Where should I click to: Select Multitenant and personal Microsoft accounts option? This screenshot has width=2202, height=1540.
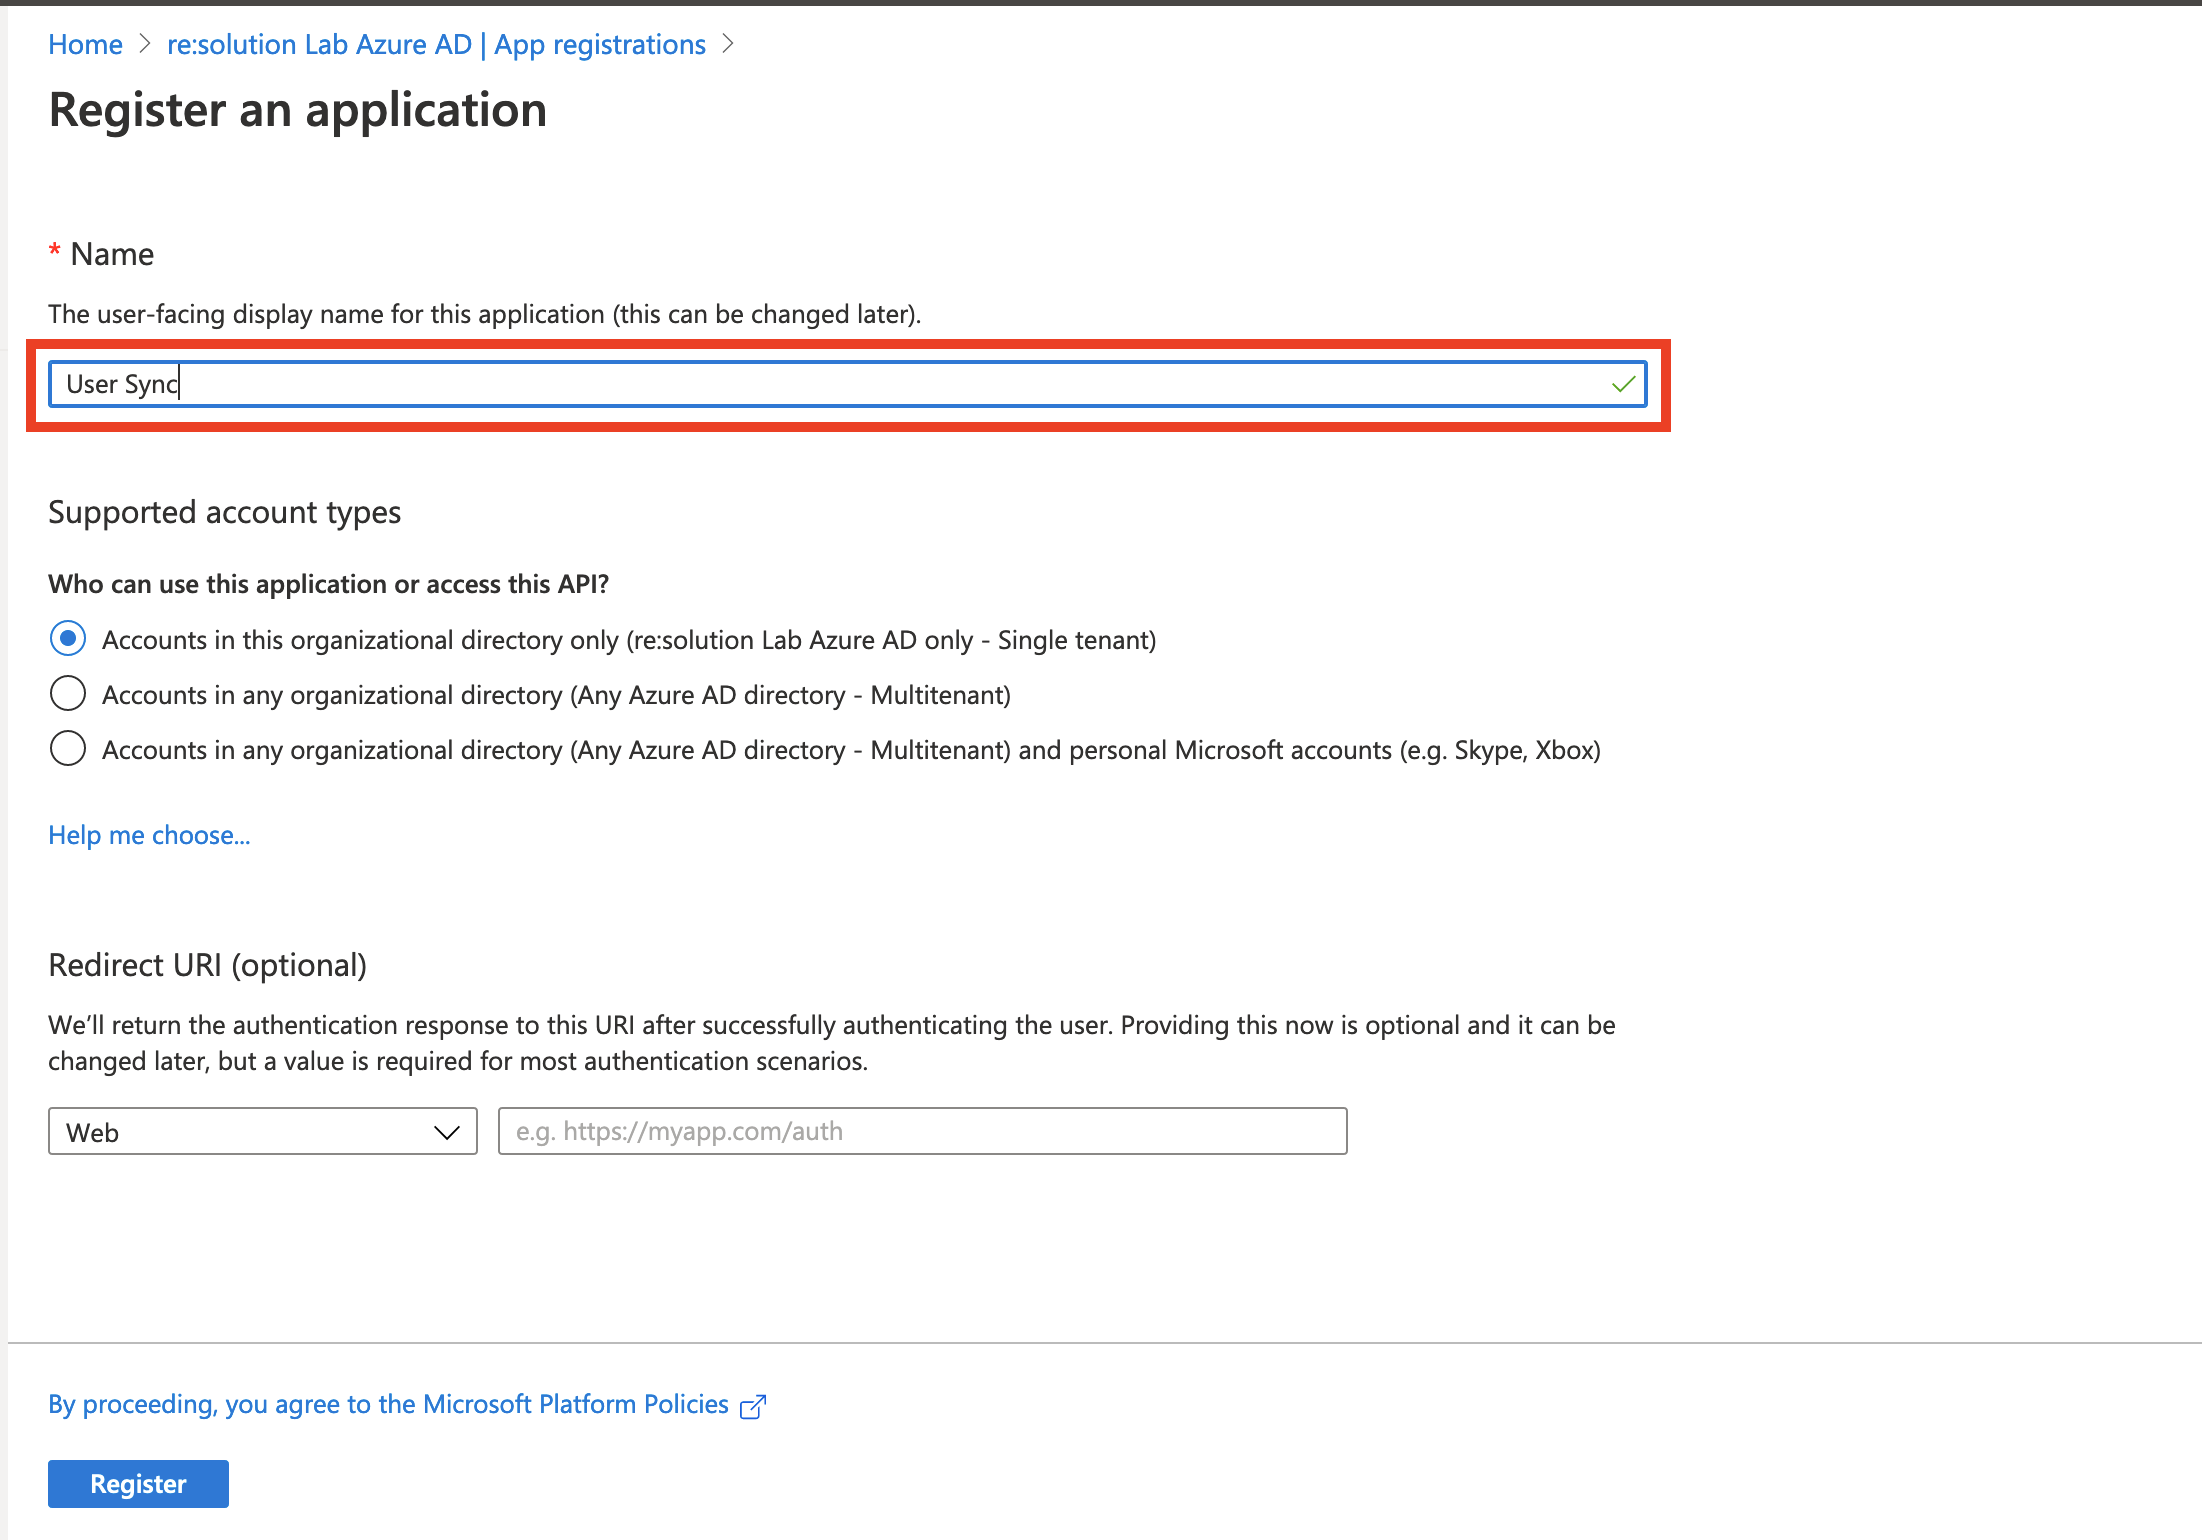point(68,749)
